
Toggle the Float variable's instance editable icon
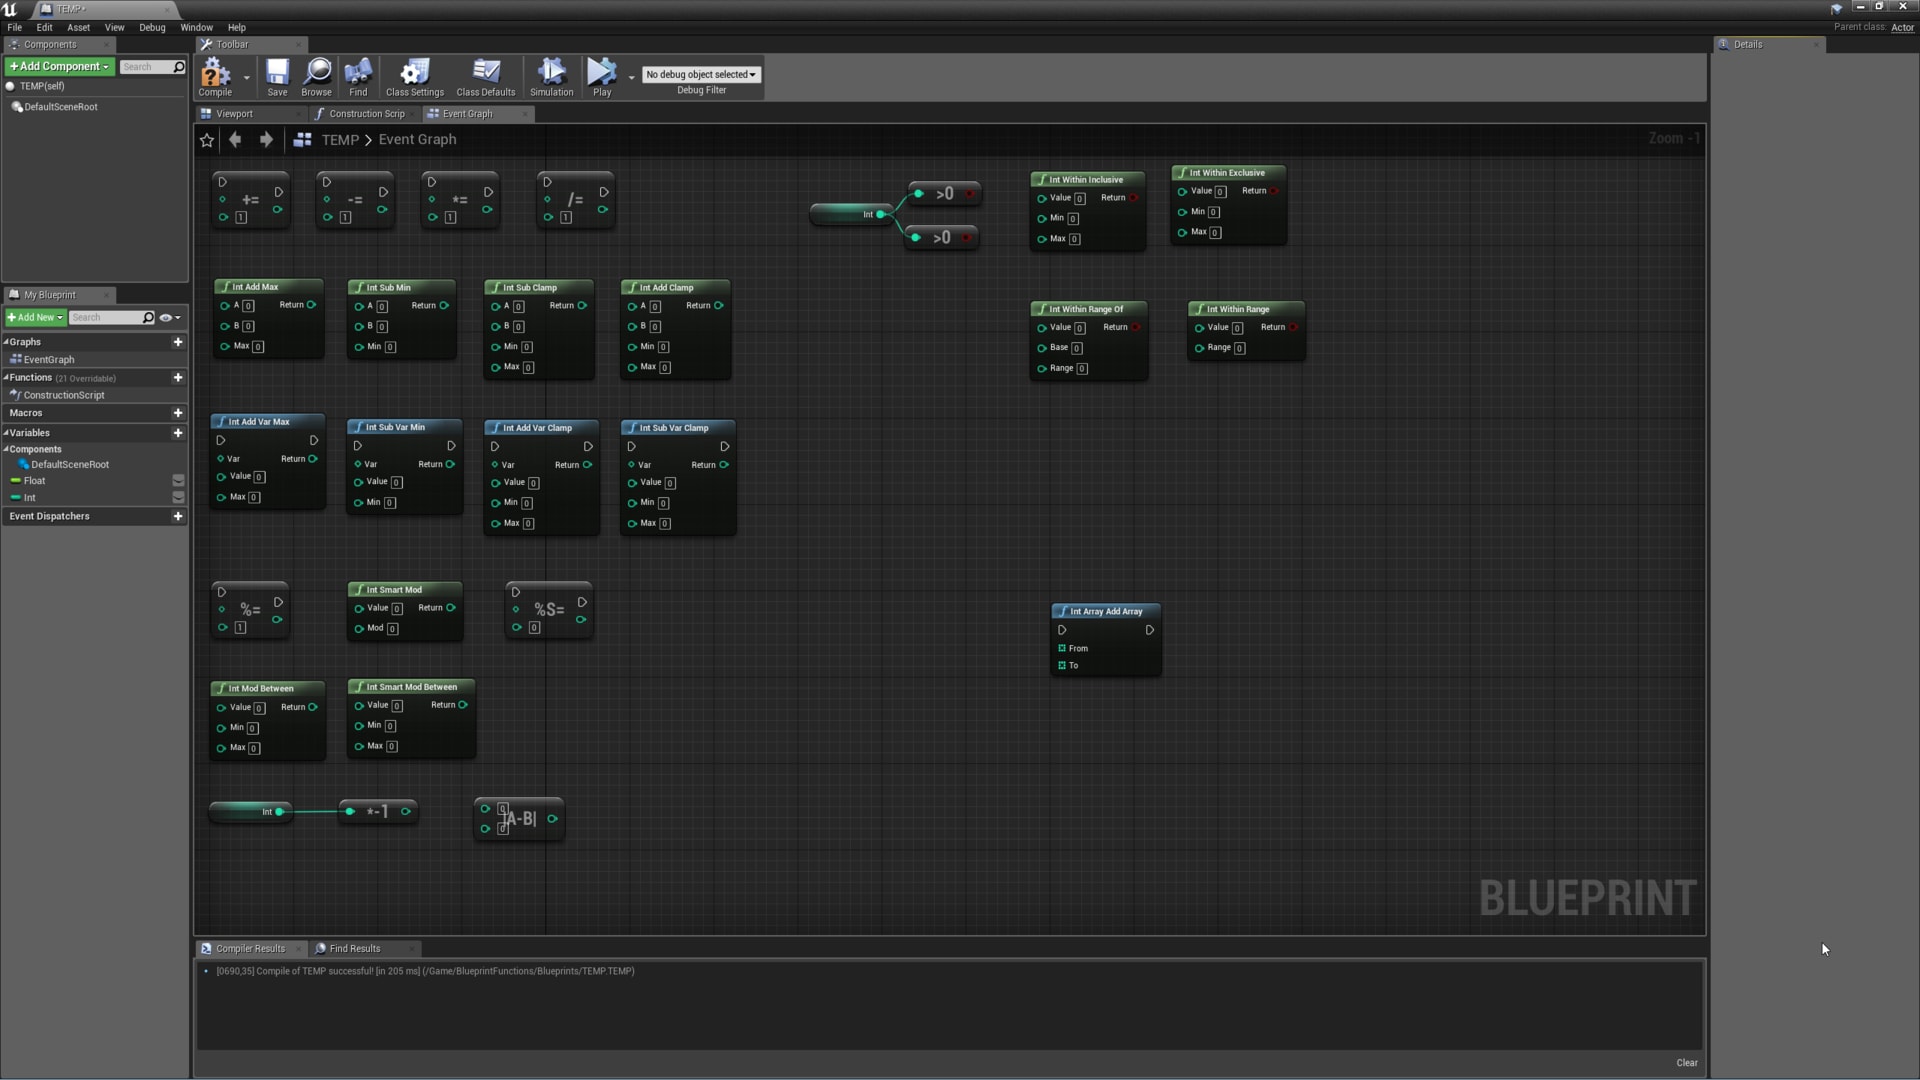178,481
